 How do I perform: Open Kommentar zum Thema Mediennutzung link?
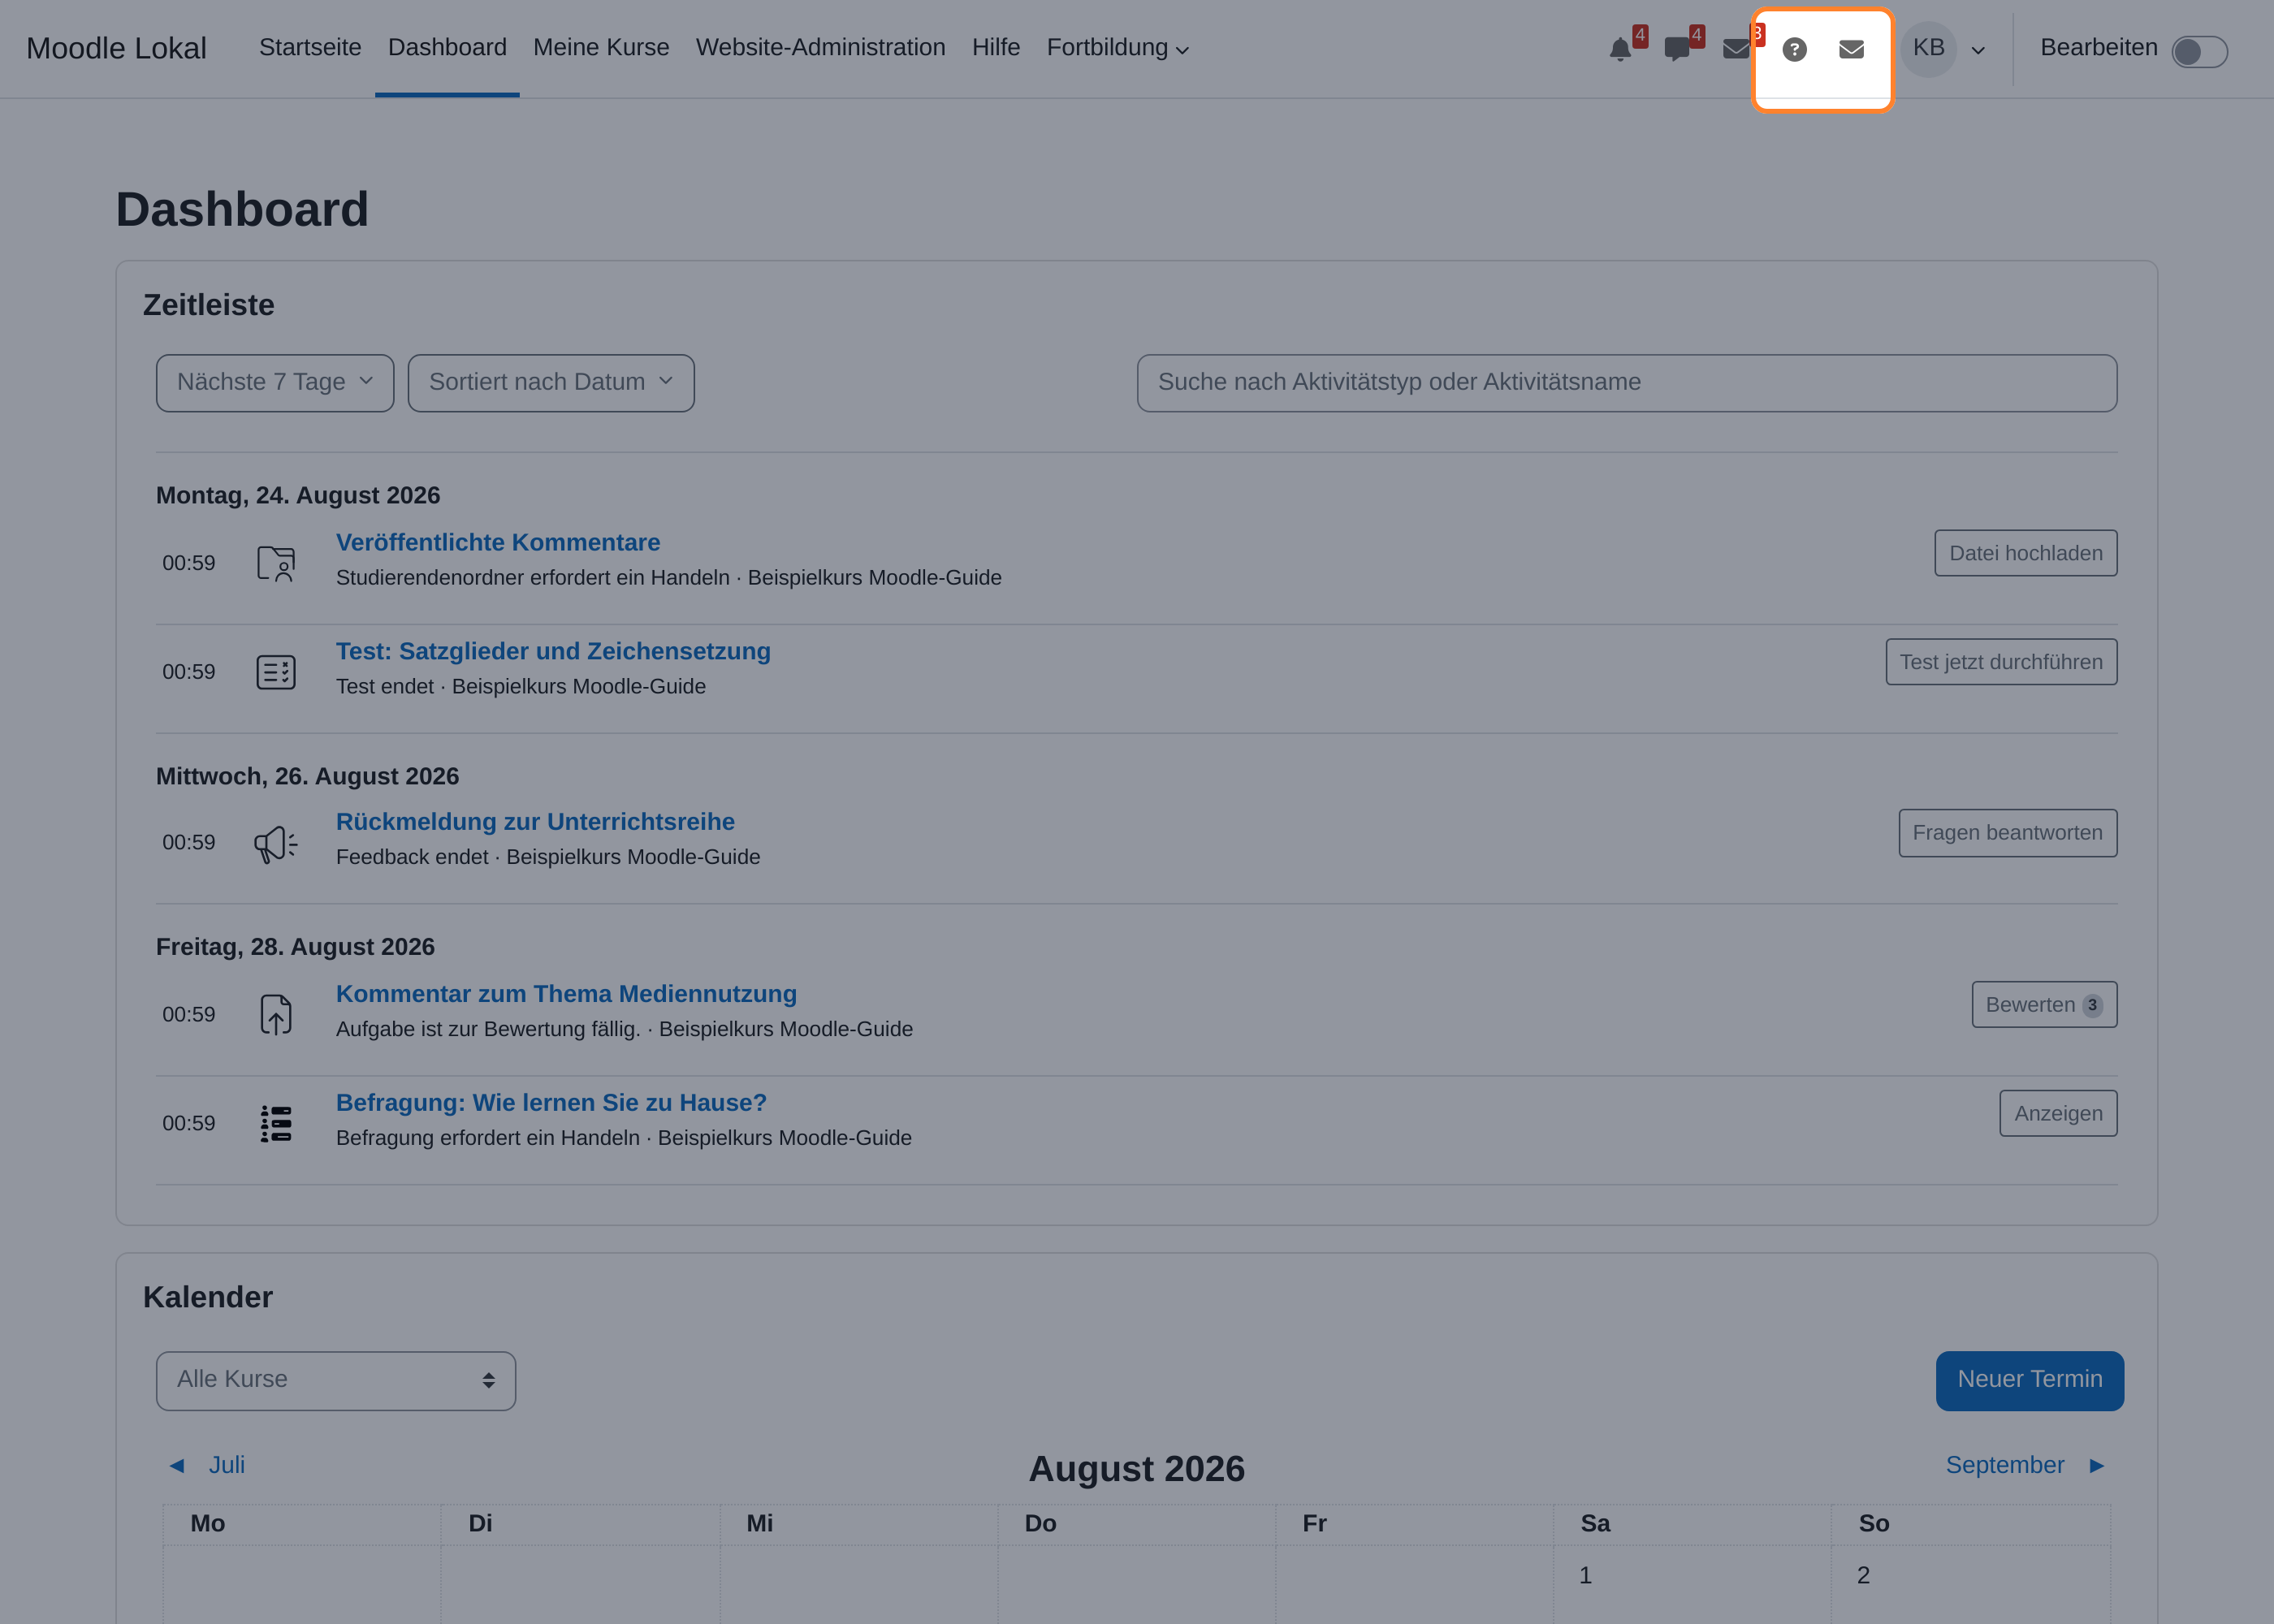[566, 994]
